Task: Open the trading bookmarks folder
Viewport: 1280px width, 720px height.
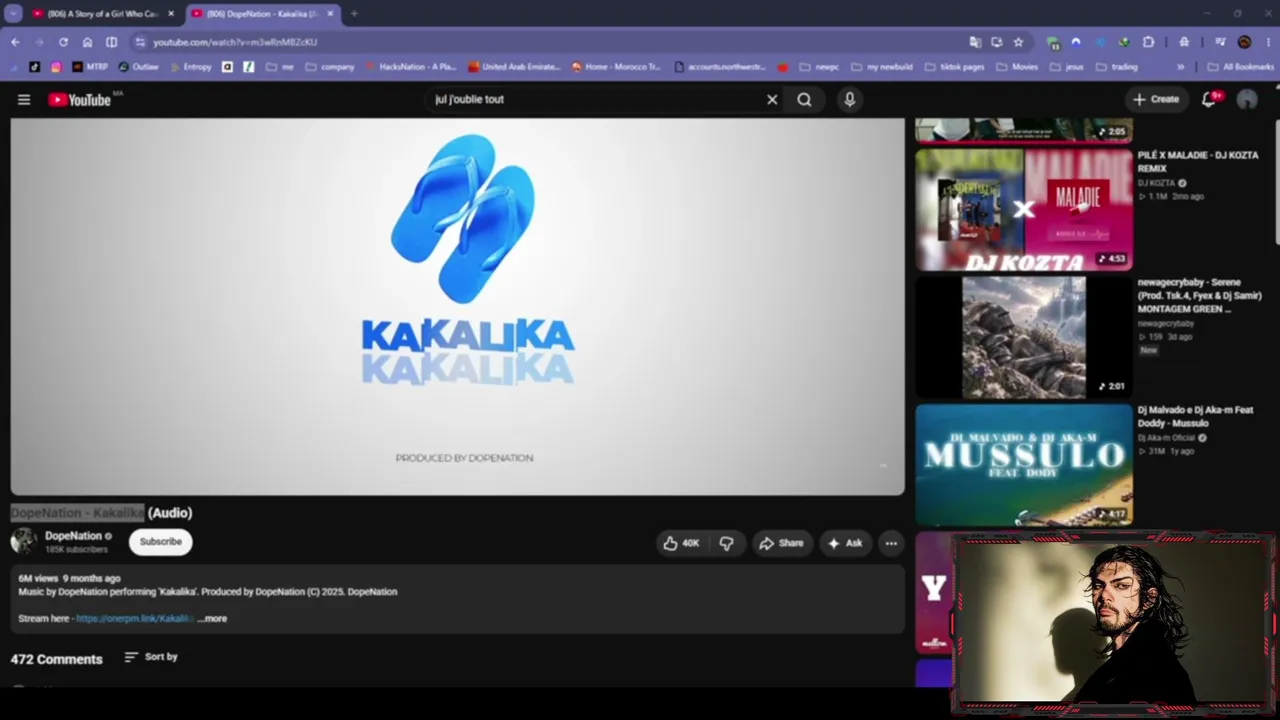Action: point(1116,67)
